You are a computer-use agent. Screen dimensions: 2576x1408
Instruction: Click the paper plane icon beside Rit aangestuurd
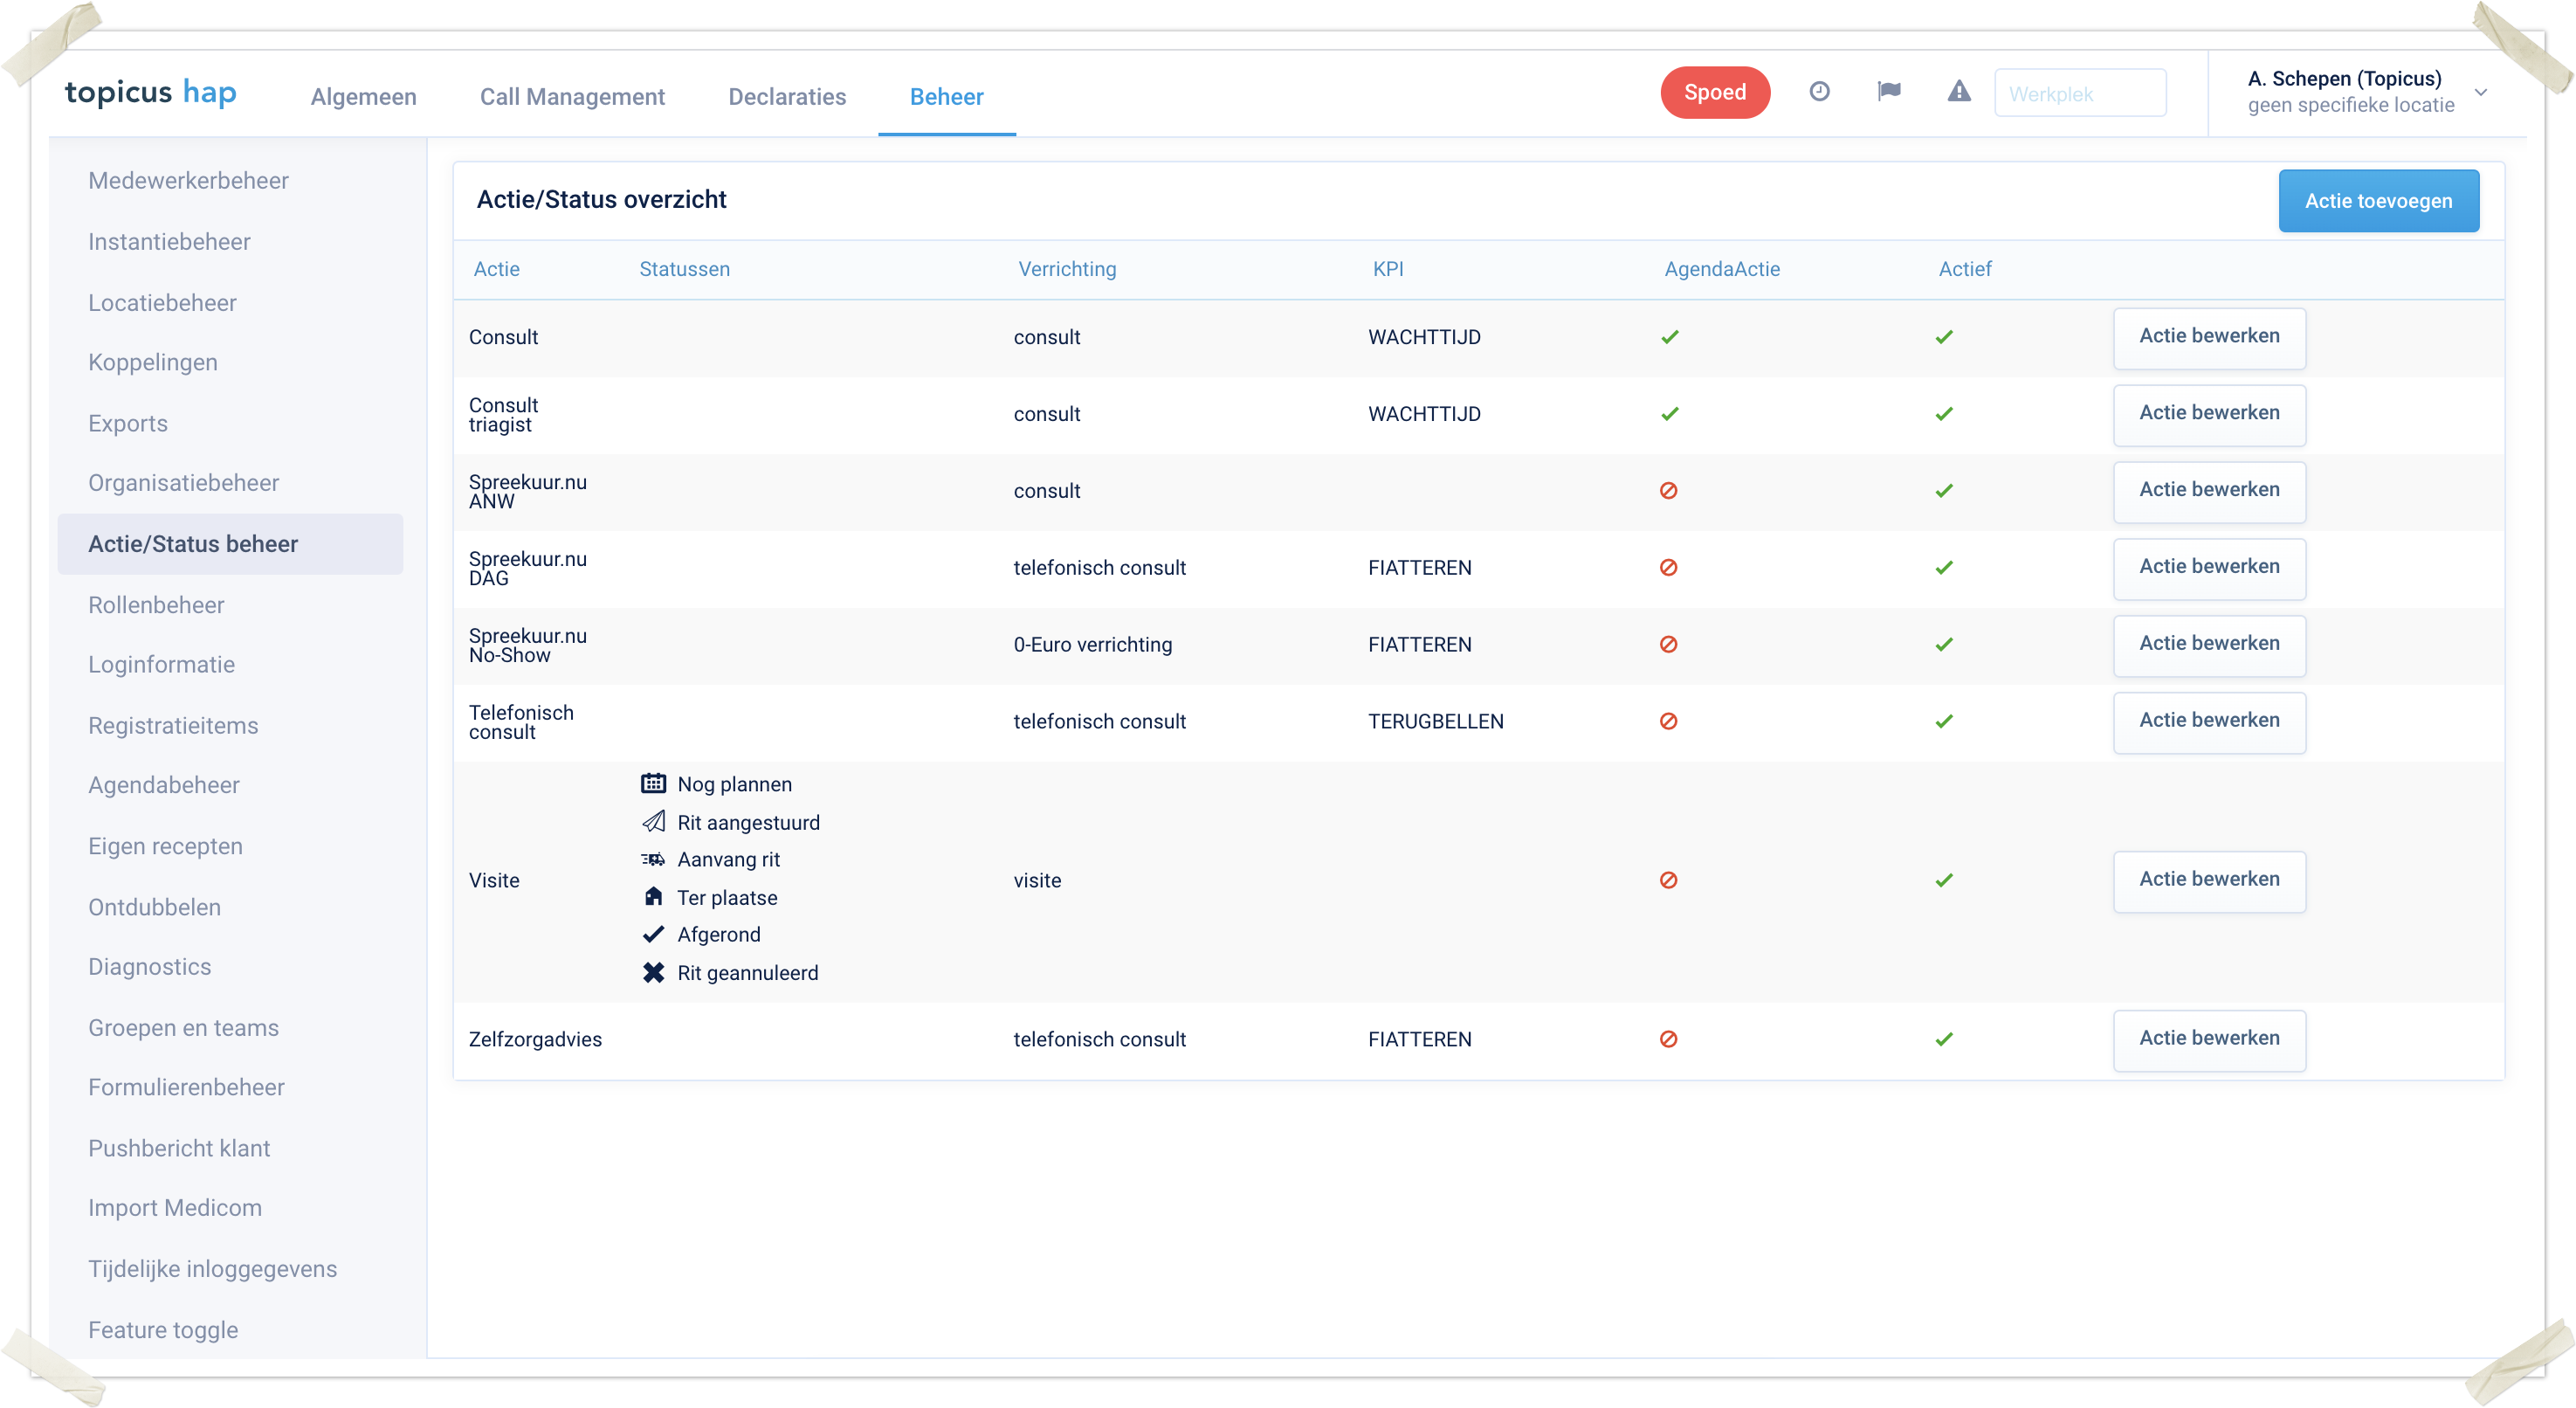tap(653, 822)
